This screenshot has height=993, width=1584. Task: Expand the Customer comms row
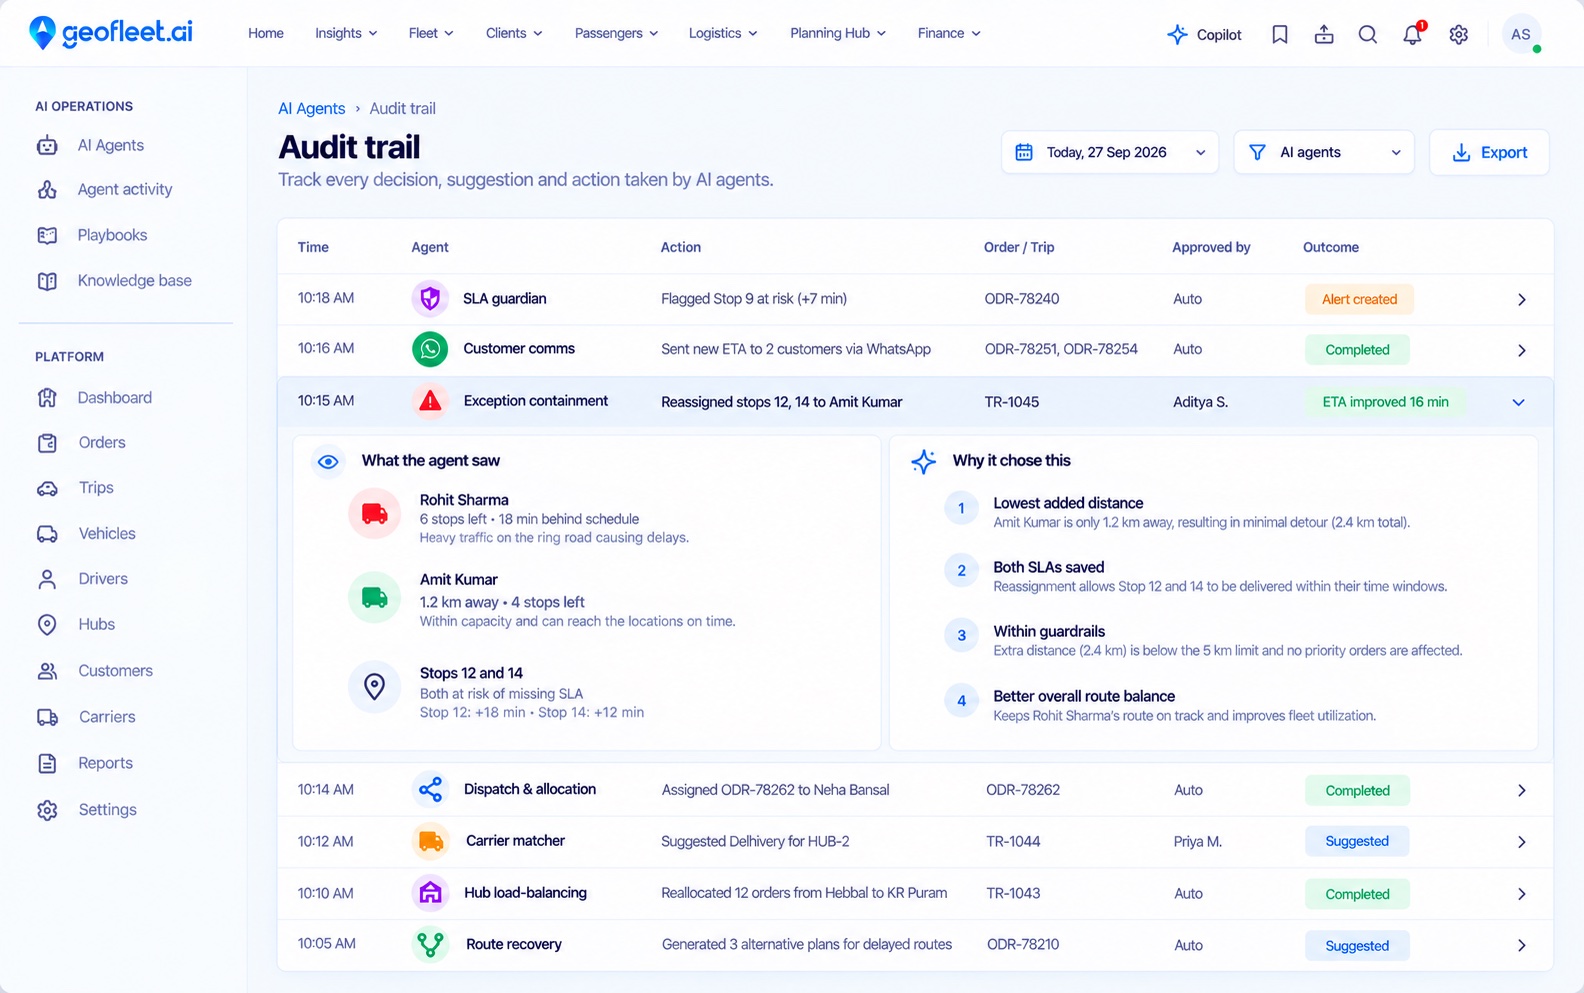pyautogui.click(x=1521, y=350)
